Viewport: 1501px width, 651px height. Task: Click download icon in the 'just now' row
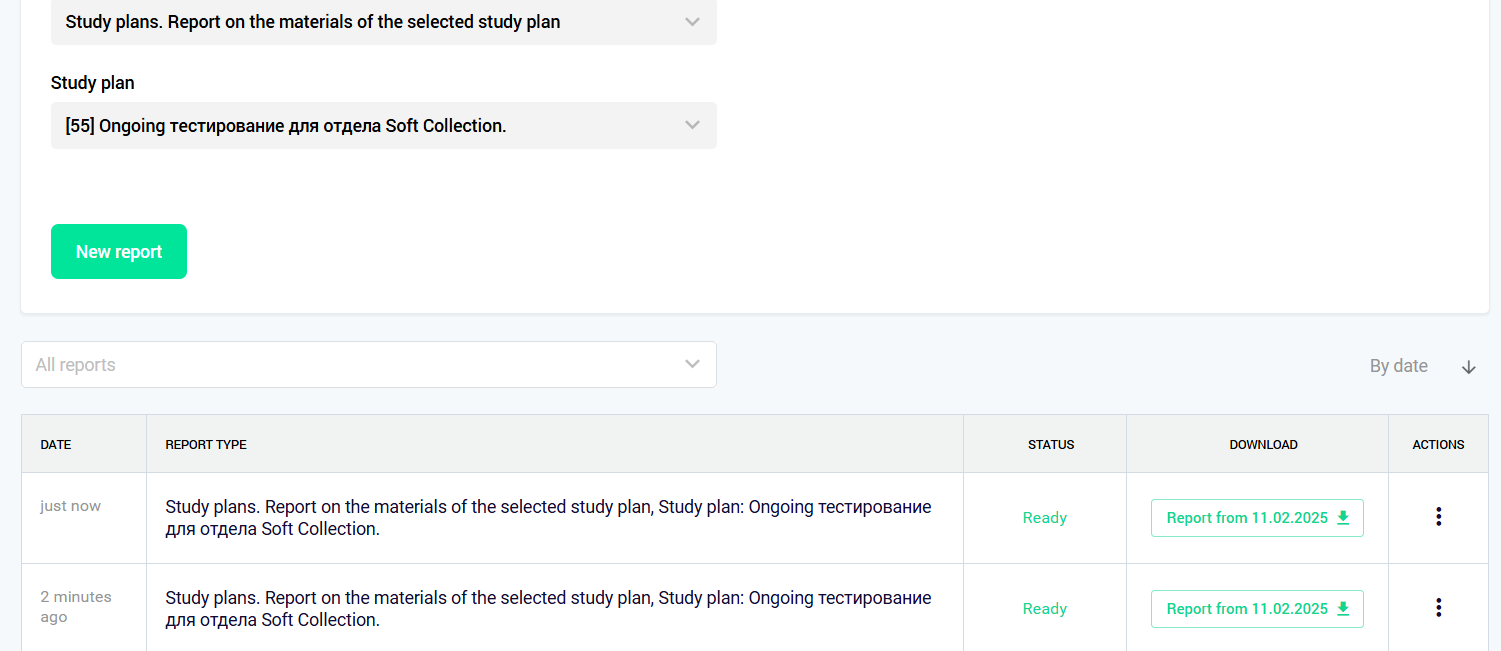(x=1343, y=518)
